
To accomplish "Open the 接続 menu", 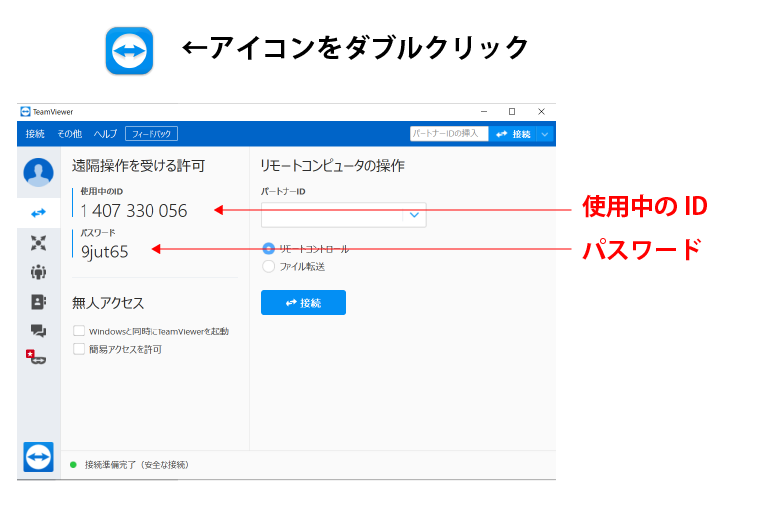I will click(x=35, y=134).
